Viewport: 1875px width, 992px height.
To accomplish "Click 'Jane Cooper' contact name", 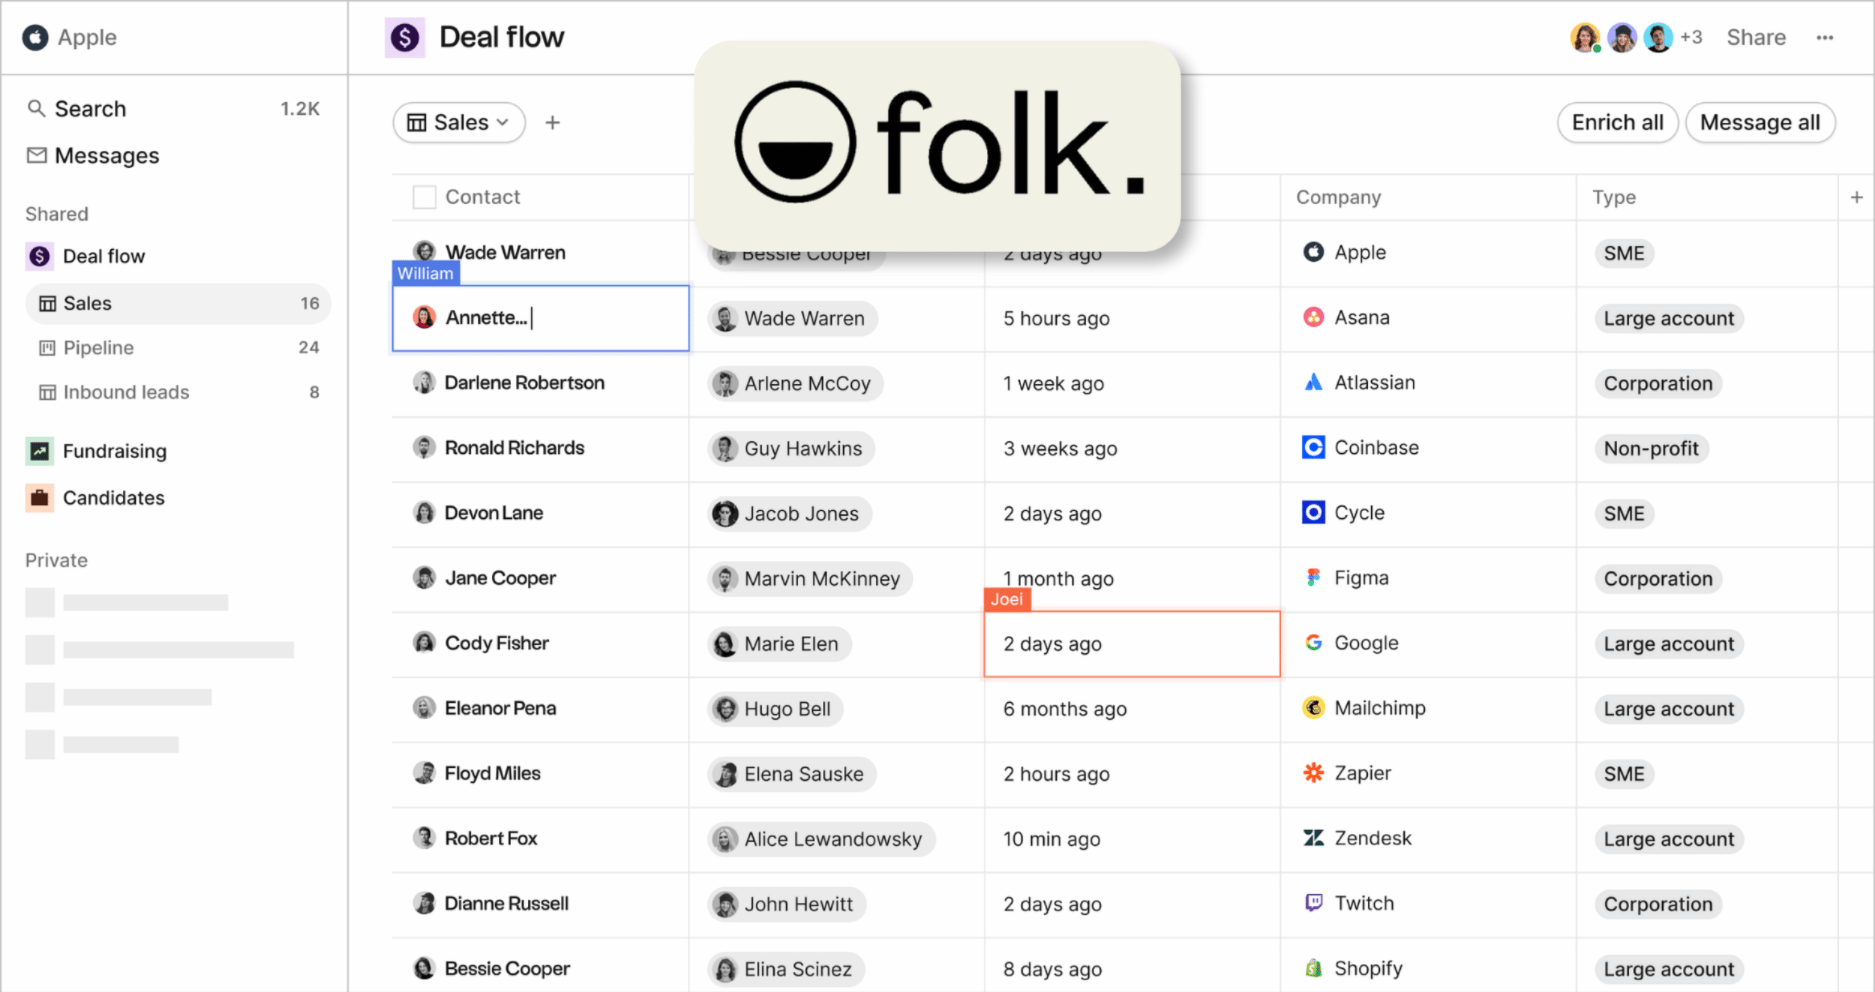I will 500,577.
